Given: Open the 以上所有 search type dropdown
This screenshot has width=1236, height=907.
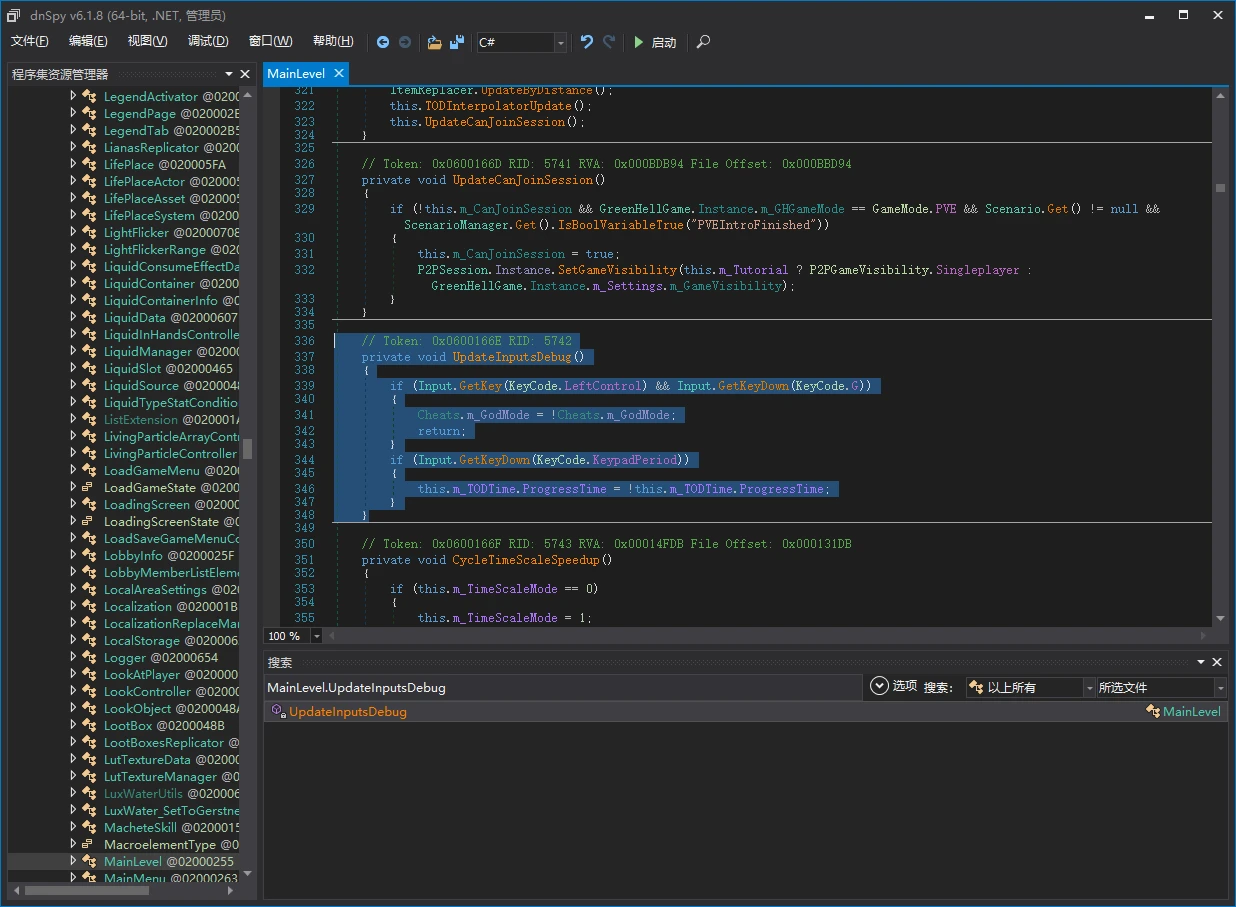Looking at the screenshot, I should (x=1031, y=687).
